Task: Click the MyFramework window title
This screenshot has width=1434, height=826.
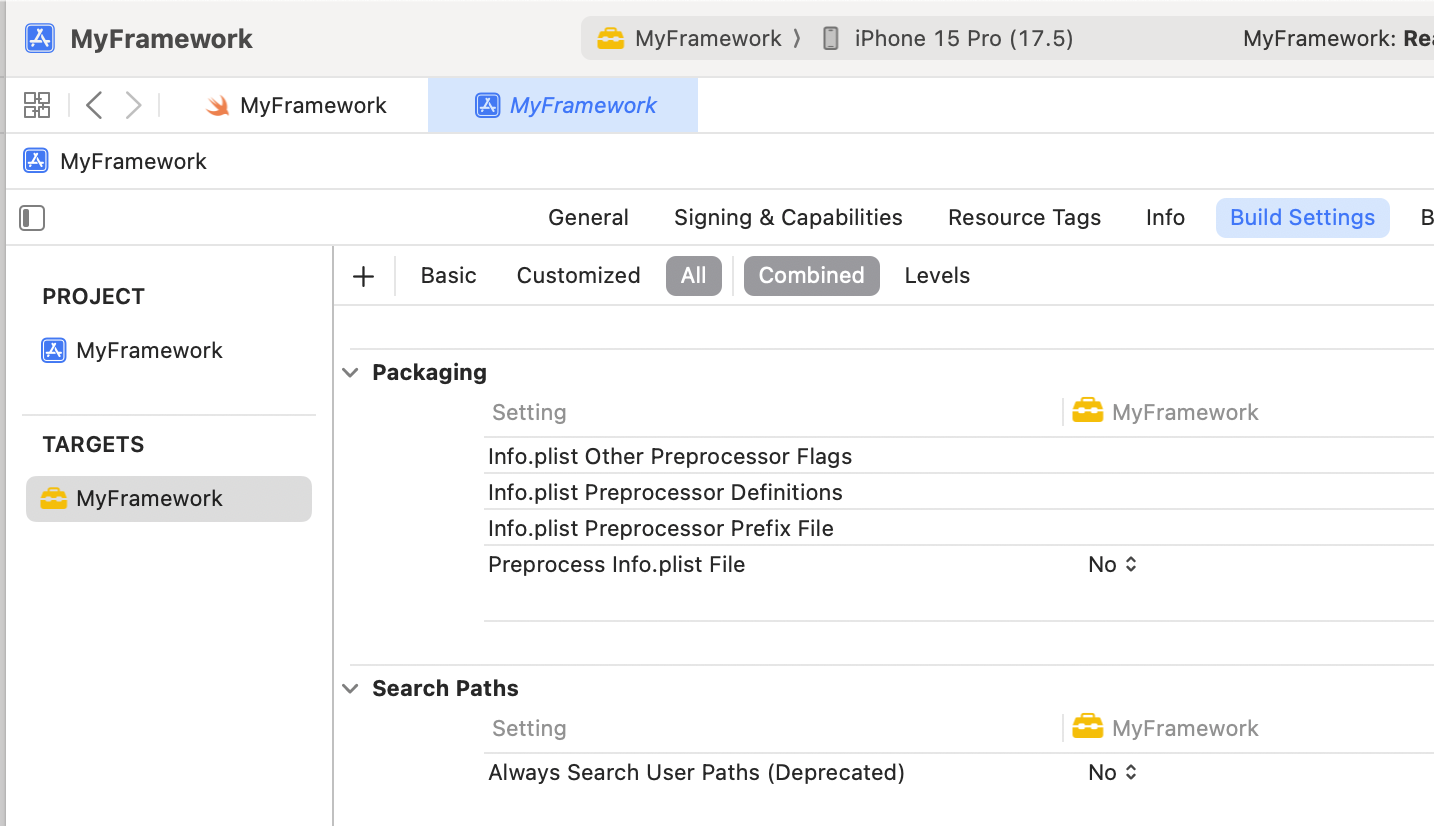Action: coord(161,38)
